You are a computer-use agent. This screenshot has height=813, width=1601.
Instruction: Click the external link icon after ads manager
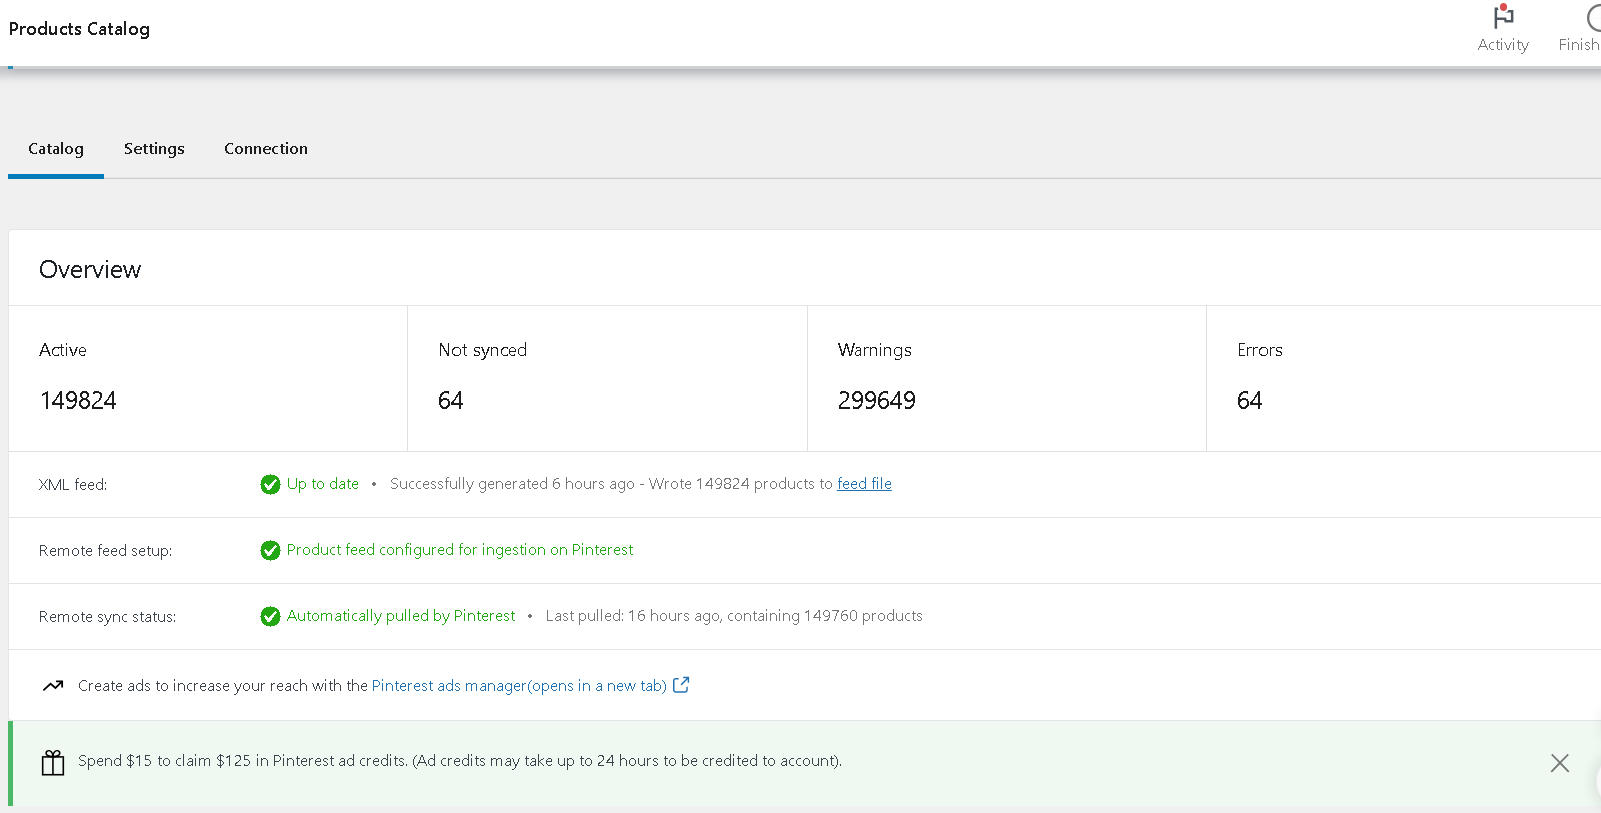pyautogui.click(x=681, y=685)
